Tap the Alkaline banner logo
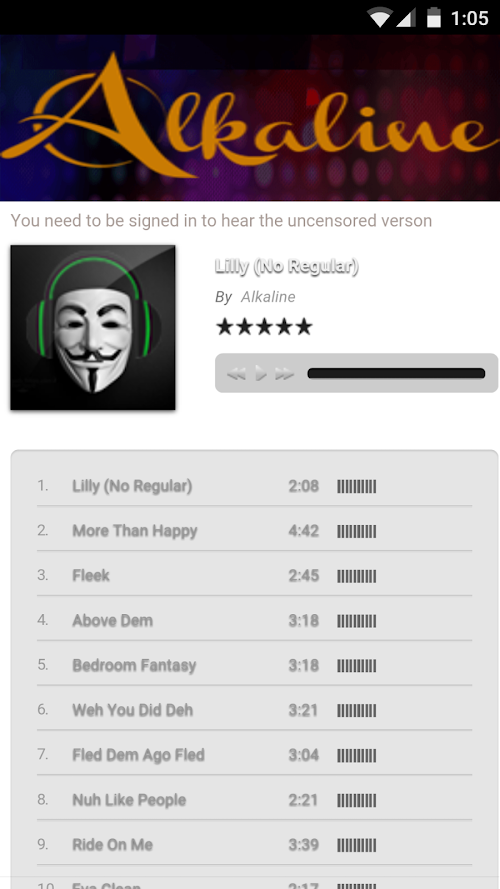Image resolution: width=500 pixels, height=889 pixels. [x=250, y=117]
